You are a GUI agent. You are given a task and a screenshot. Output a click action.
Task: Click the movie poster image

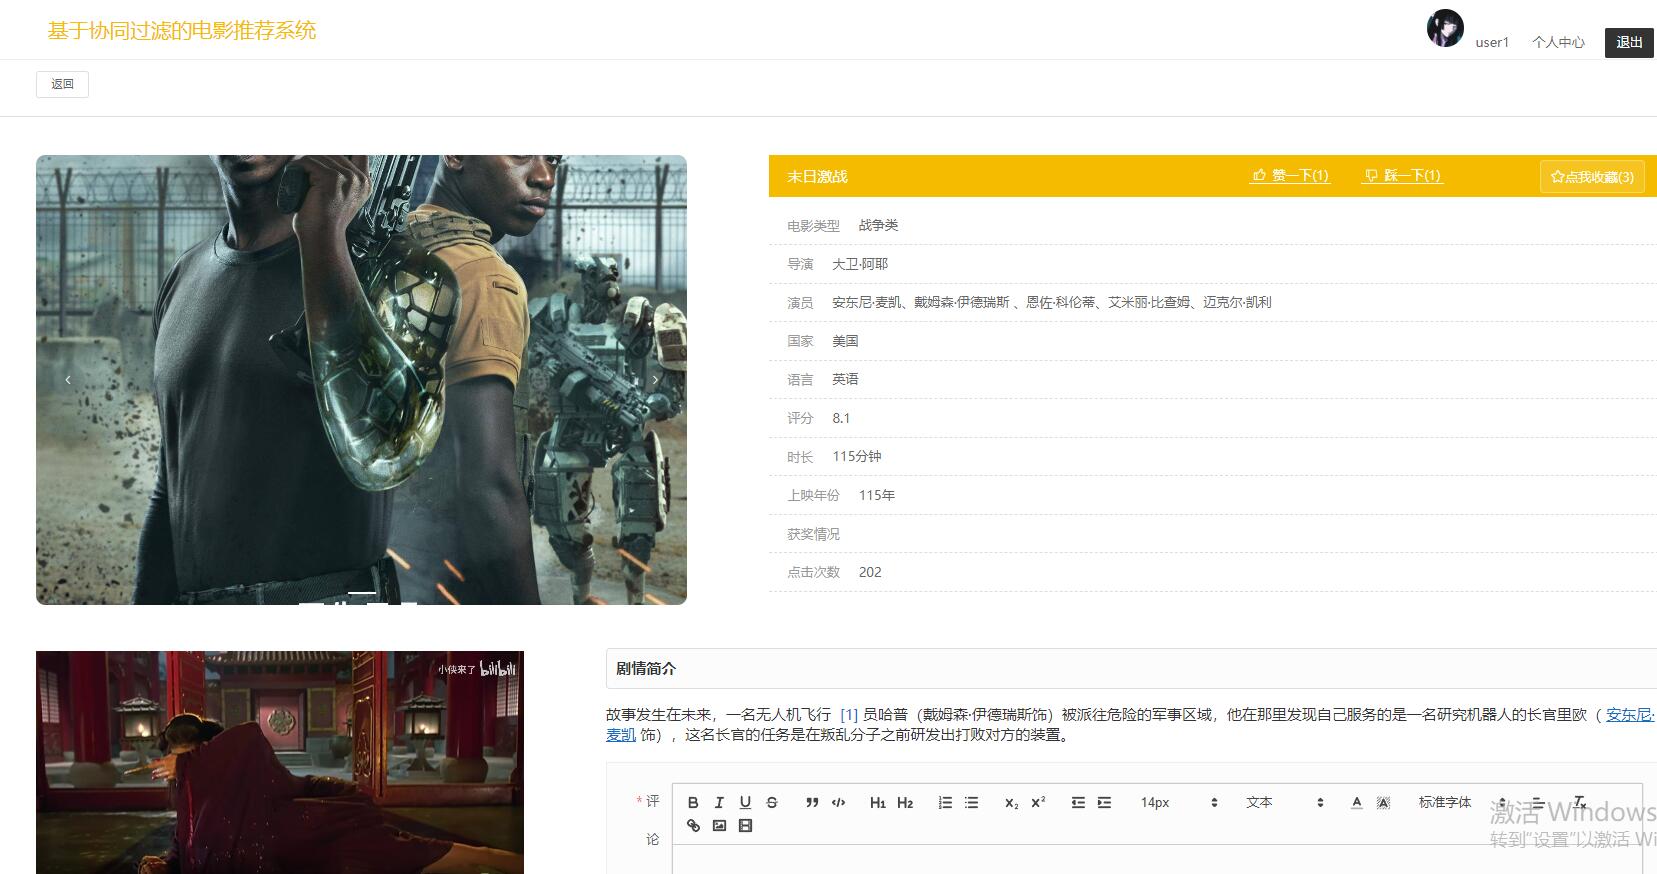pyautogui.click(x=361, y=379)
